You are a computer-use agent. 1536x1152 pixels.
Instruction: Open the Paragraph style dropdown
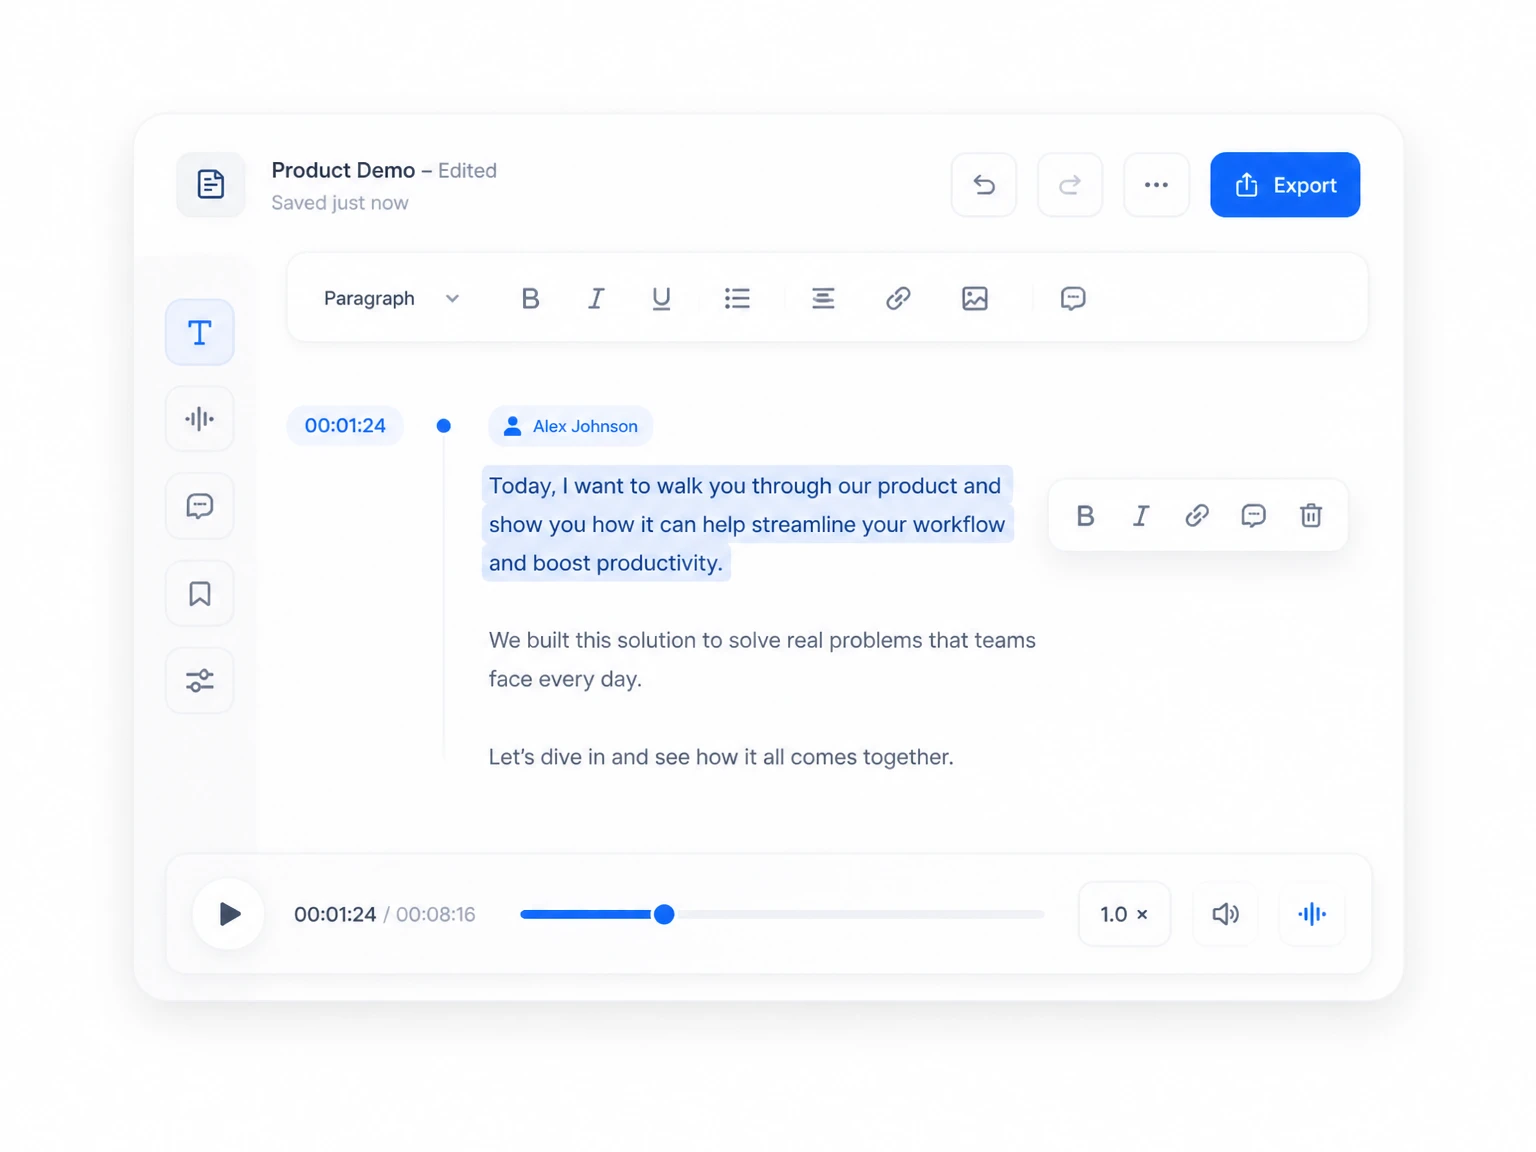point(391,298)
